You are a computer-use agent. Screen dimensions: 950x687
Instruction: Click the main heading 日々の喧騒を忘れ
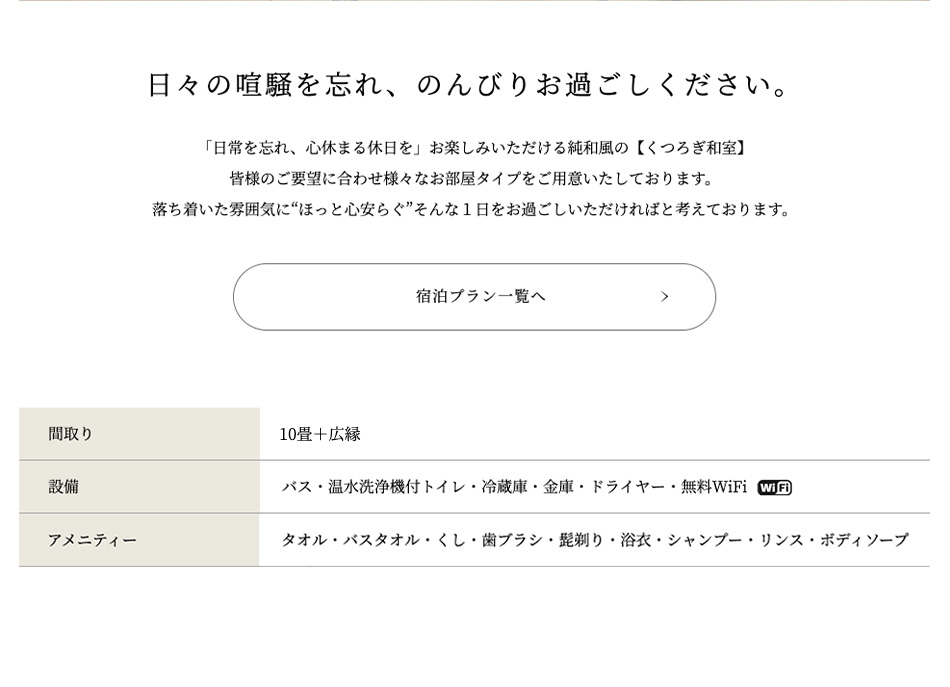point(468,85)
